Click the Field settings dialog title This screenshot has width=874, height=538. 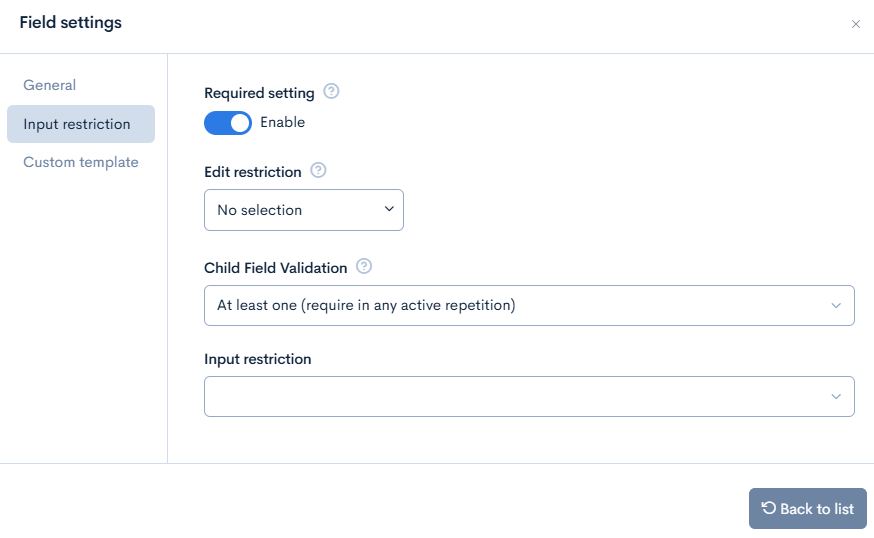tap(70, 23)
